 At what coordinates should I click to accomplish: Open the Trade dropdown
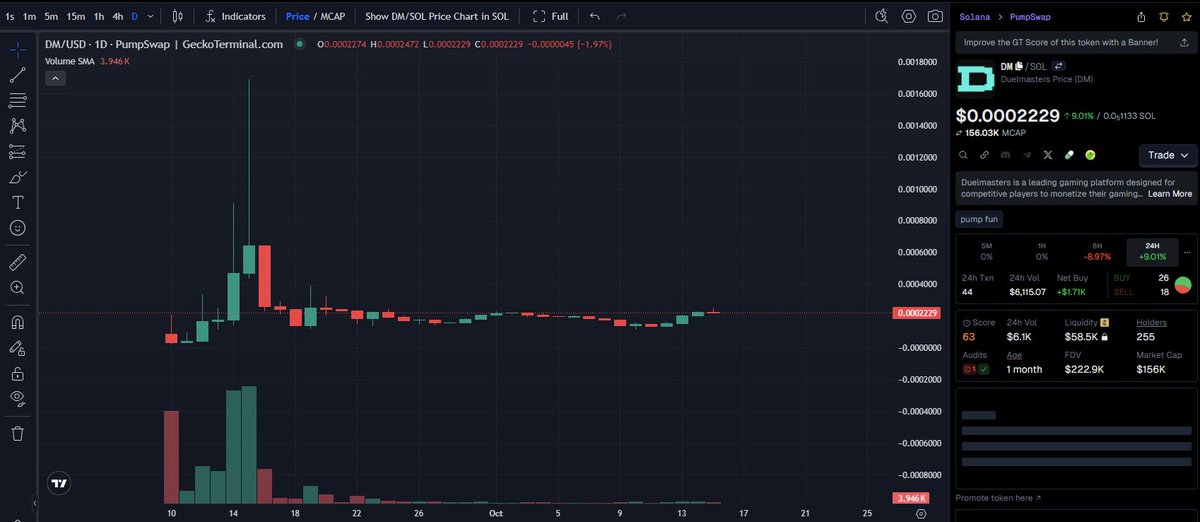1168,155
